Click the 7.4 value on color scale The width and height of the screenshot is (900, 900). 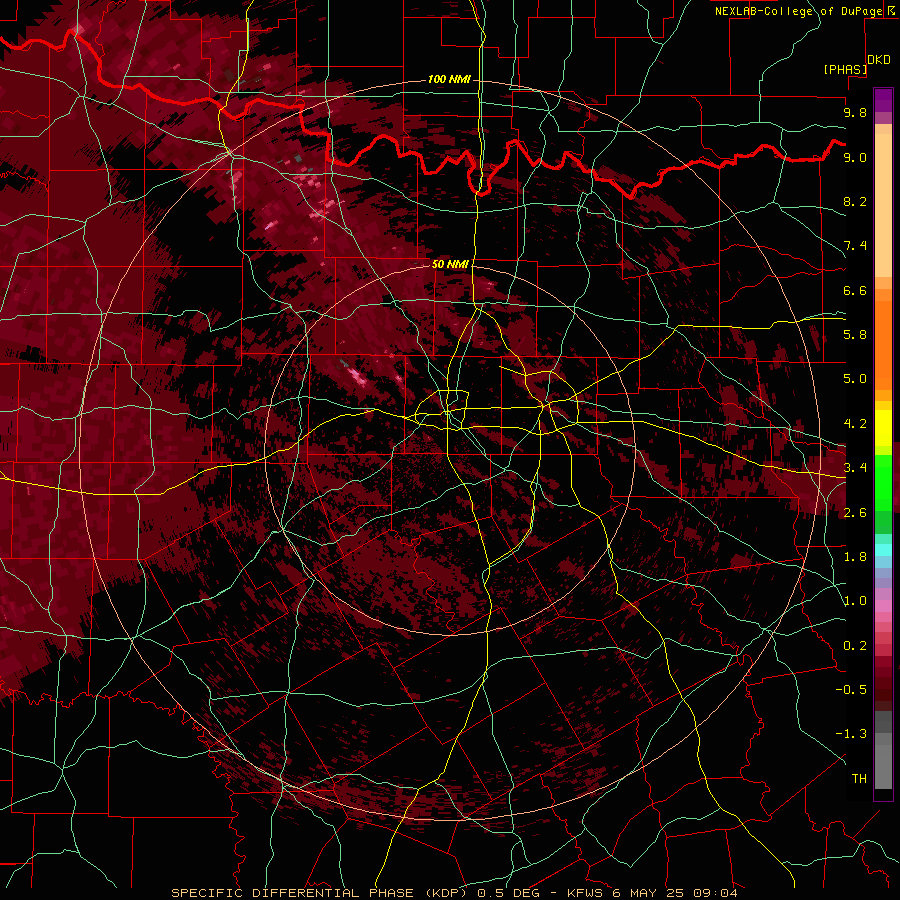pos(855,246)
